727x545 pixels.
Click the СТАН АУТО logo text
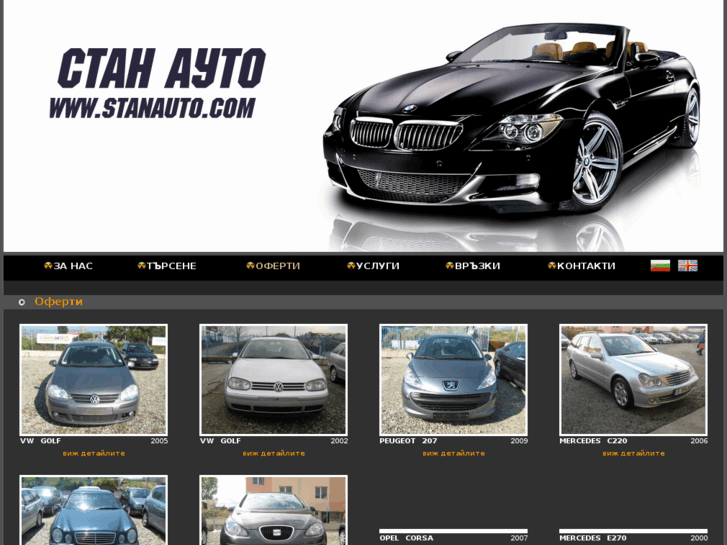click(x=161, y=68)
